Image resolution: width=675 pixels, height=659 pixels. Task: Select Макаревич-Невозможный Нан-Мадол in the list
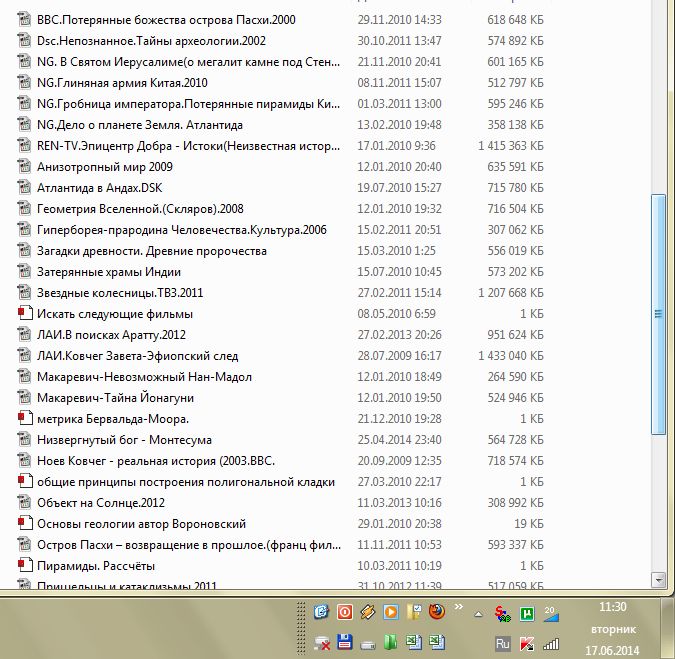(129, 377)
